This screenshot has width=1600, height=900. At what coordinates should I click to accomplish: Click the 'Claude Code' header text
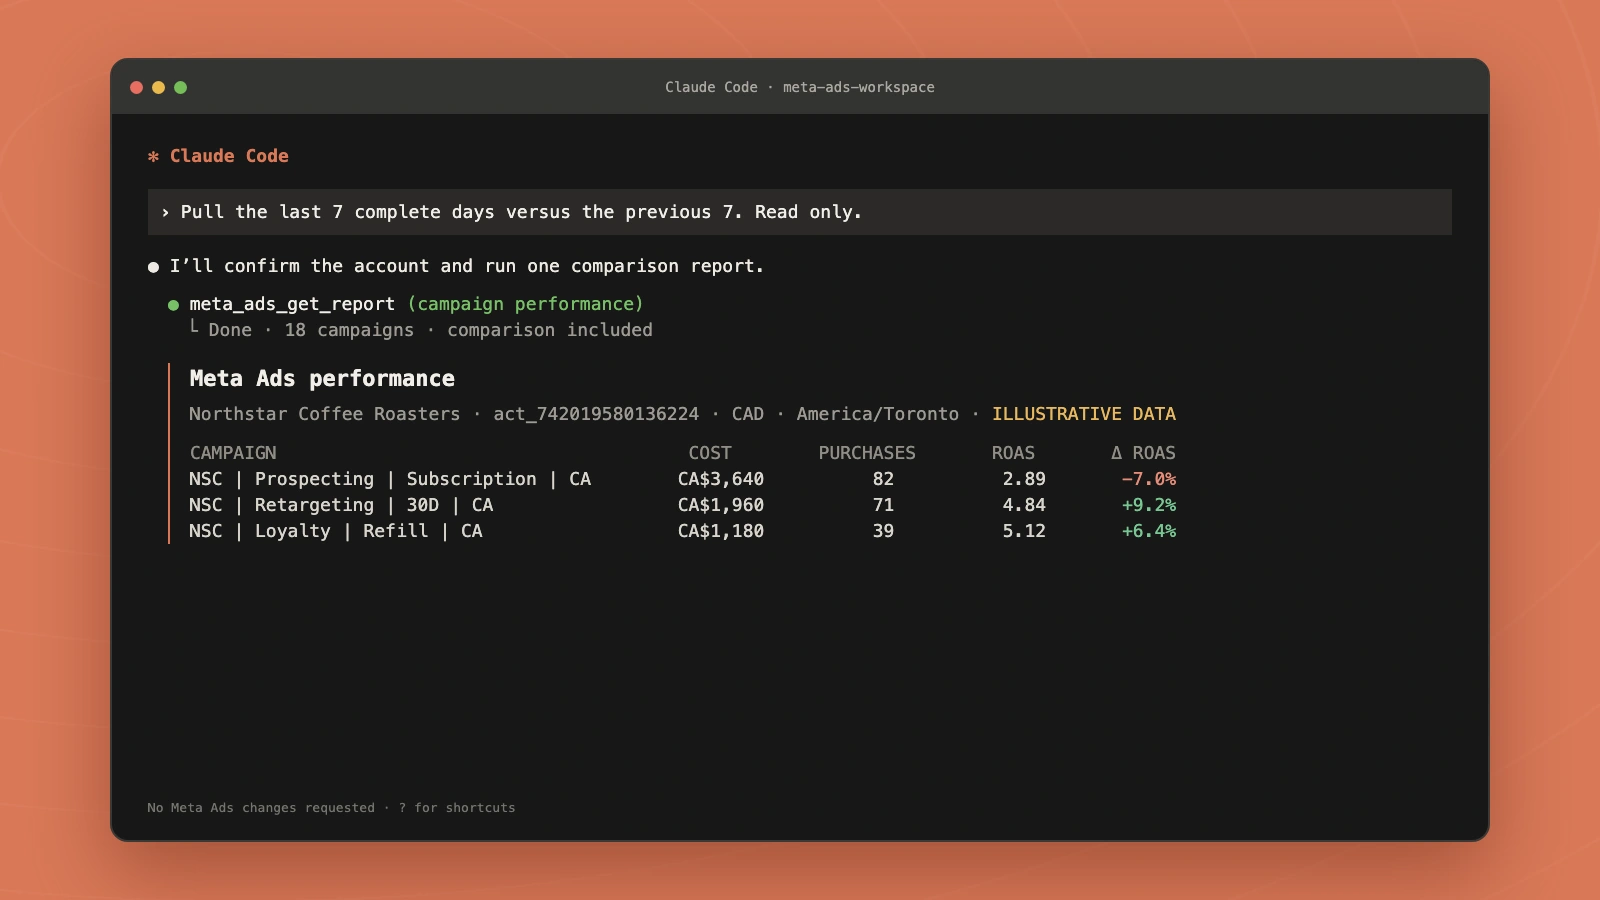pos(229,156)
